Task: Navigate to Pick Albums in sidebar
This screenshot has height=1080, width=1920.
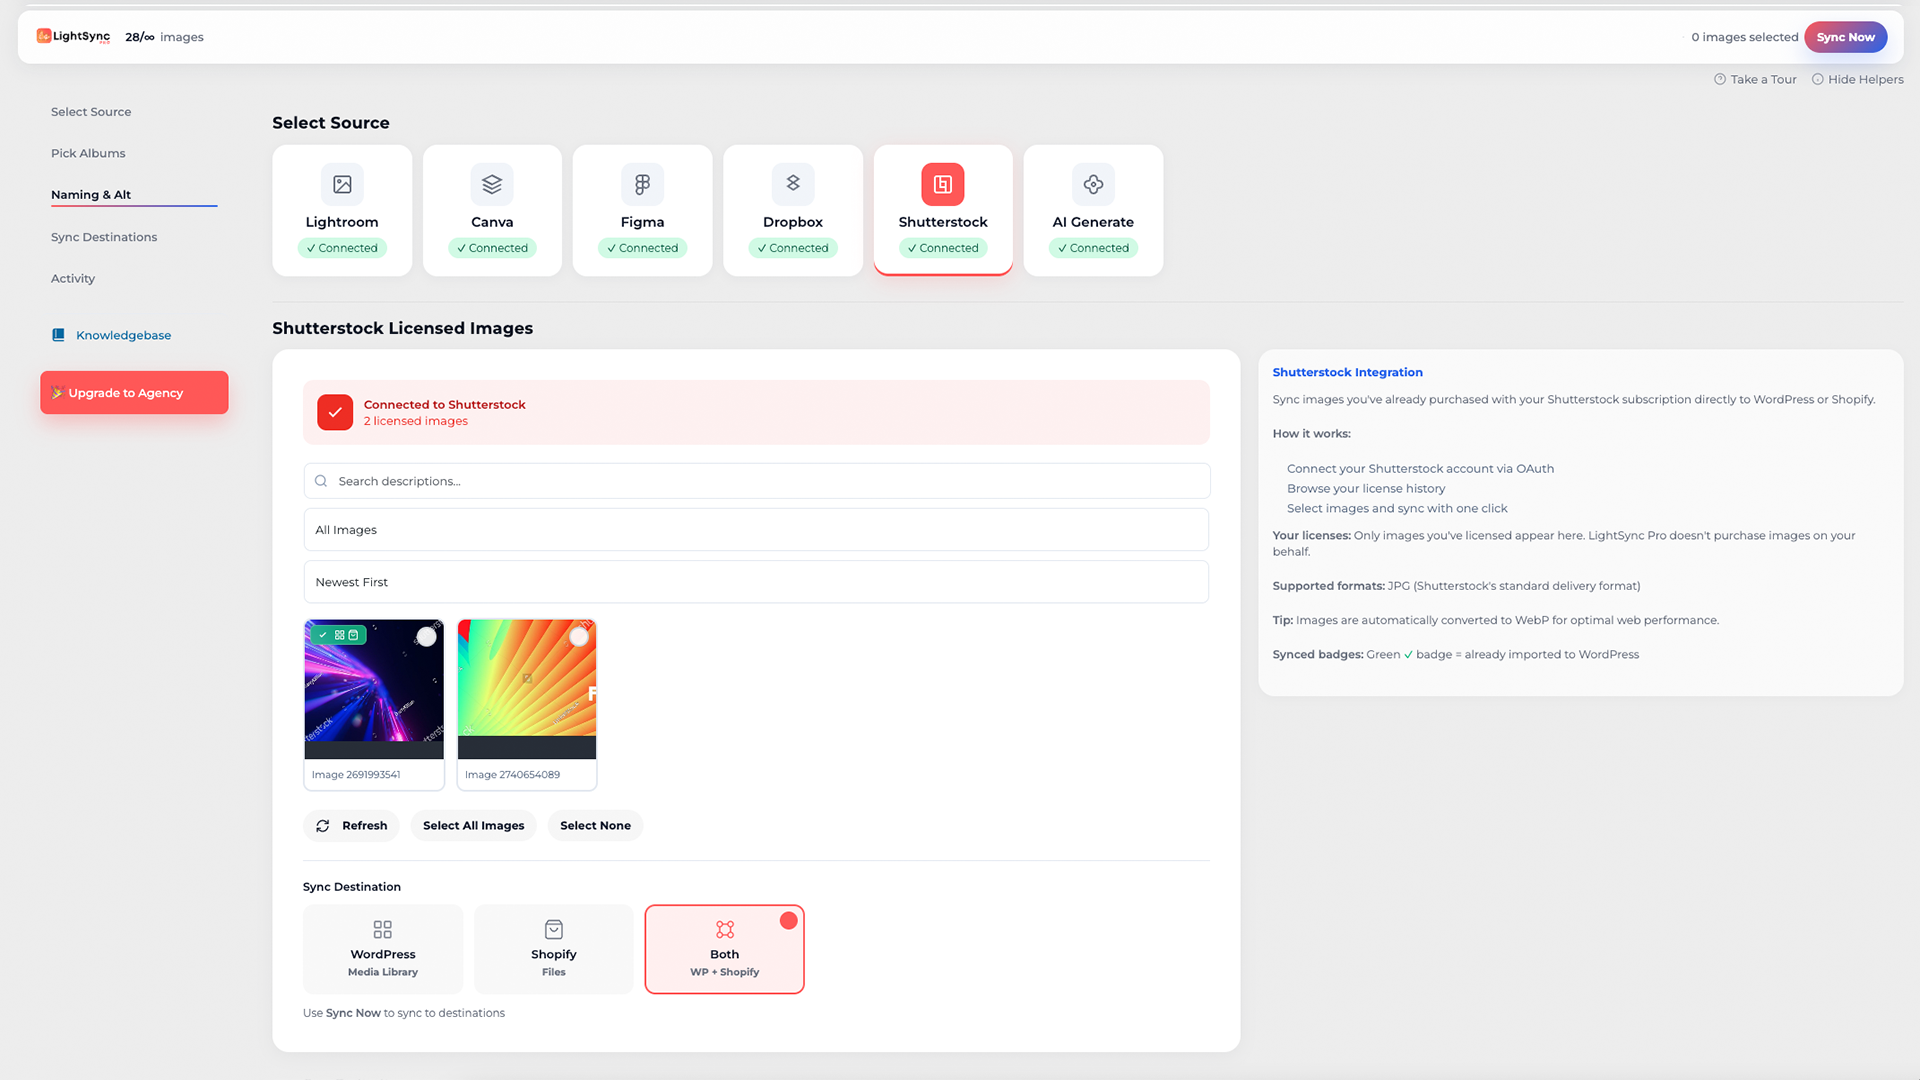Action: pyautogui.click(x=88, y=153)
